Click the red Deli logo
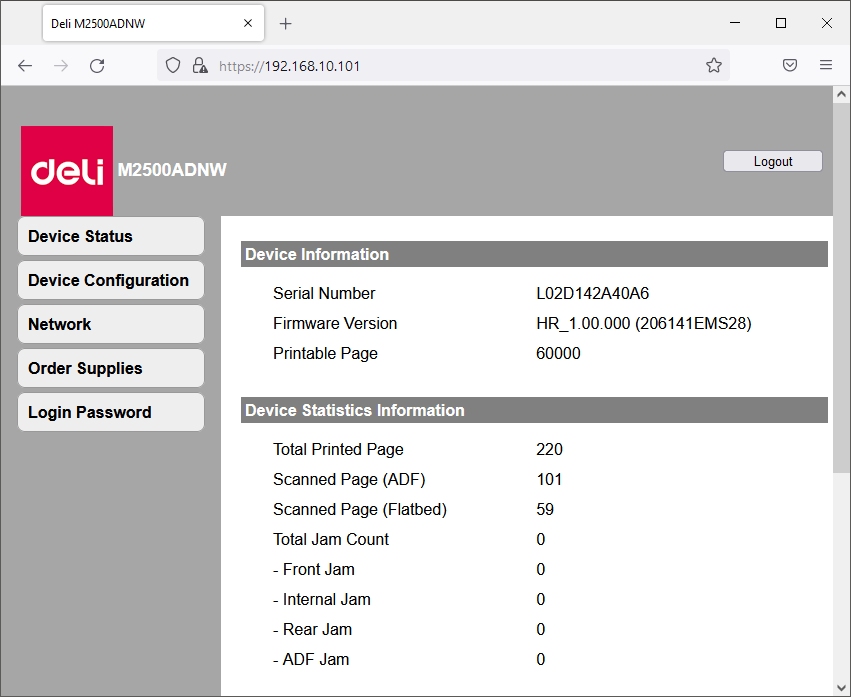The height and width of the screenshot is (697, 851). tap(67, 171)
